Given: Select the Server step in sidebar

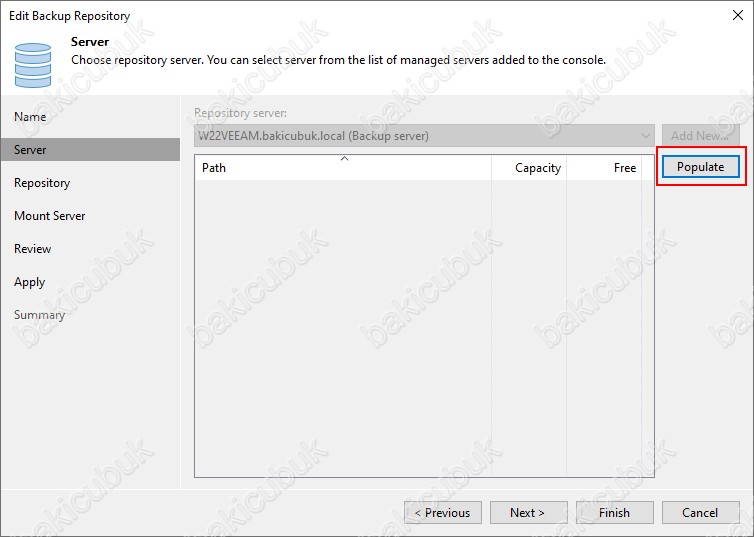Looking at the screenshot, I should click(90, 150).
